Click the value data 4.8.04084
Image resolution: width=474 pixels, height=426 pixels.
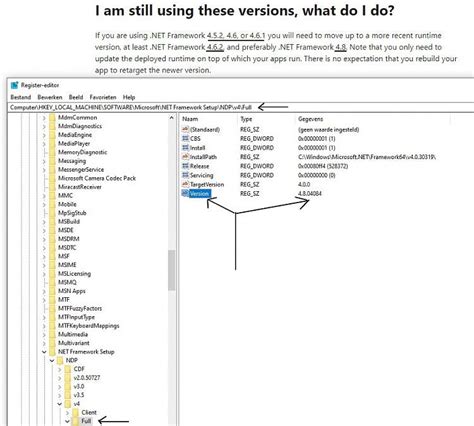pyautogui.click(x=310, y=193)
